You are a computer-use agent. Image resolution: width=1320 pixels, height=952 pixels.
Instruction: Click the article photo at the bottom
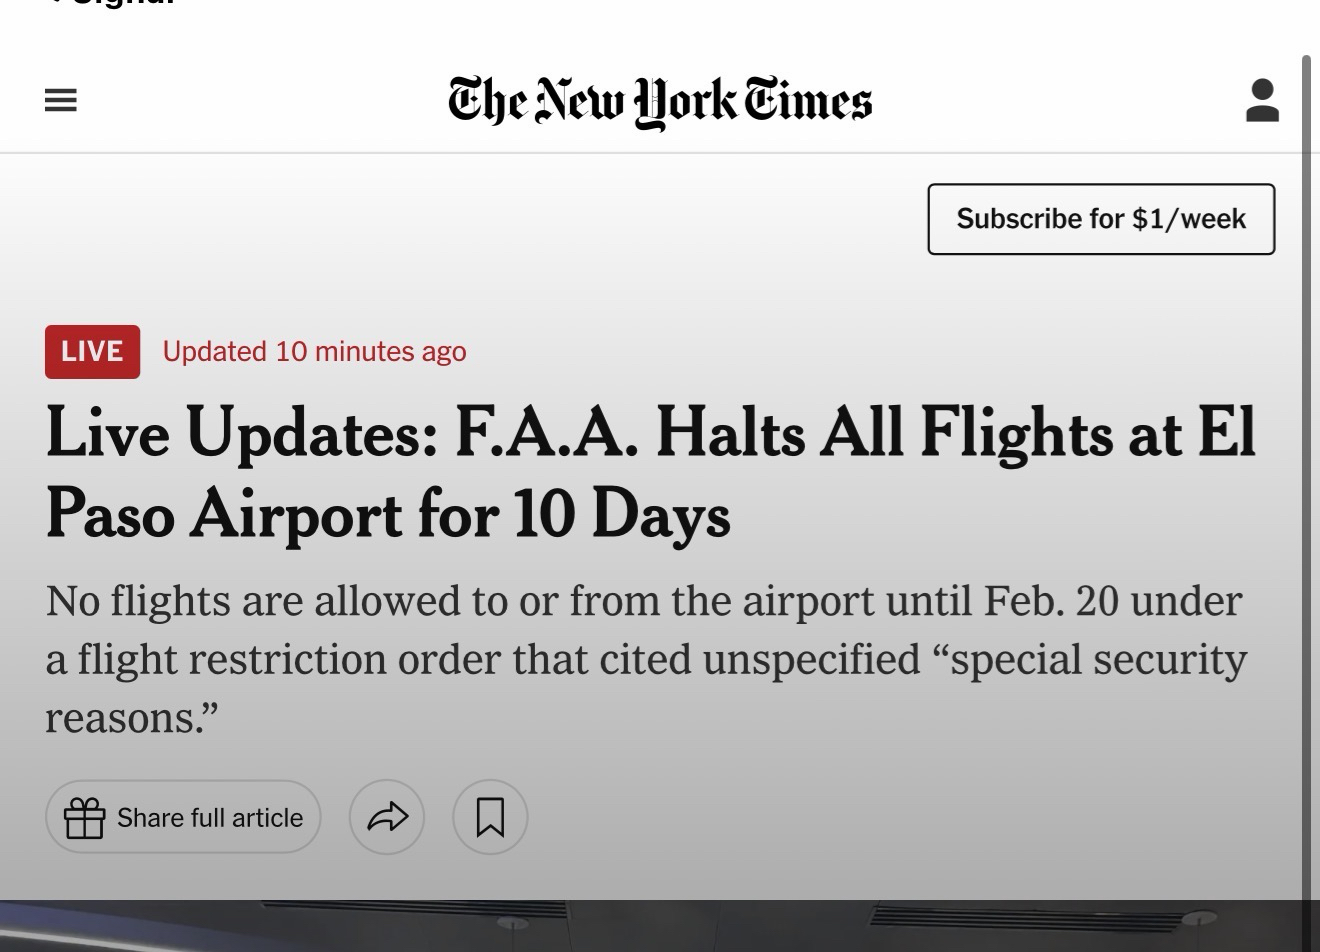[x=660, y=926]
